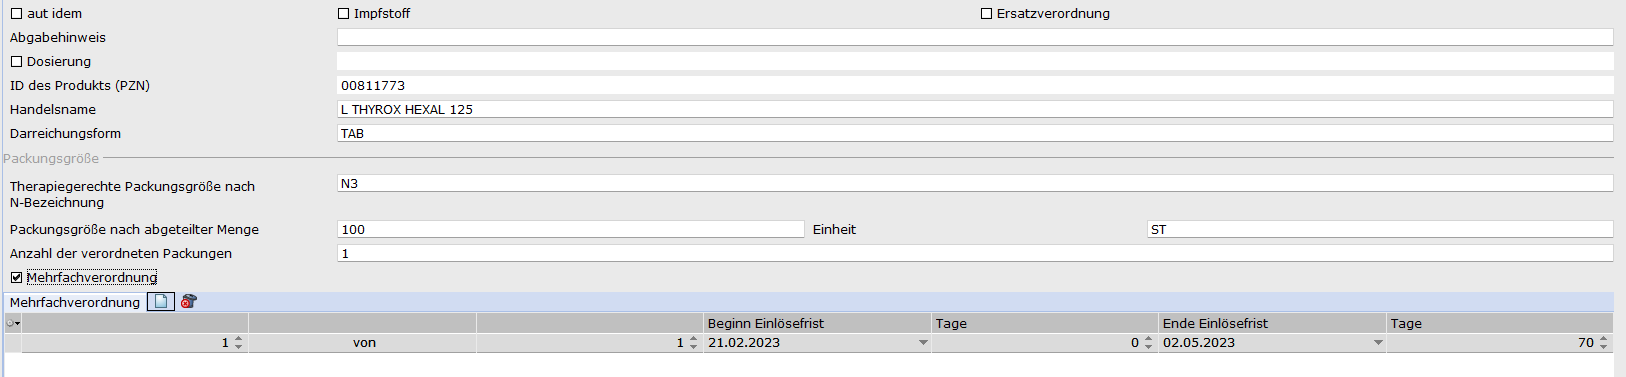Open the Beginn Einlösefrist date dropdown
Image resolution: width=1626 pixels, height=377 pixels.
(x=923, y=343)
